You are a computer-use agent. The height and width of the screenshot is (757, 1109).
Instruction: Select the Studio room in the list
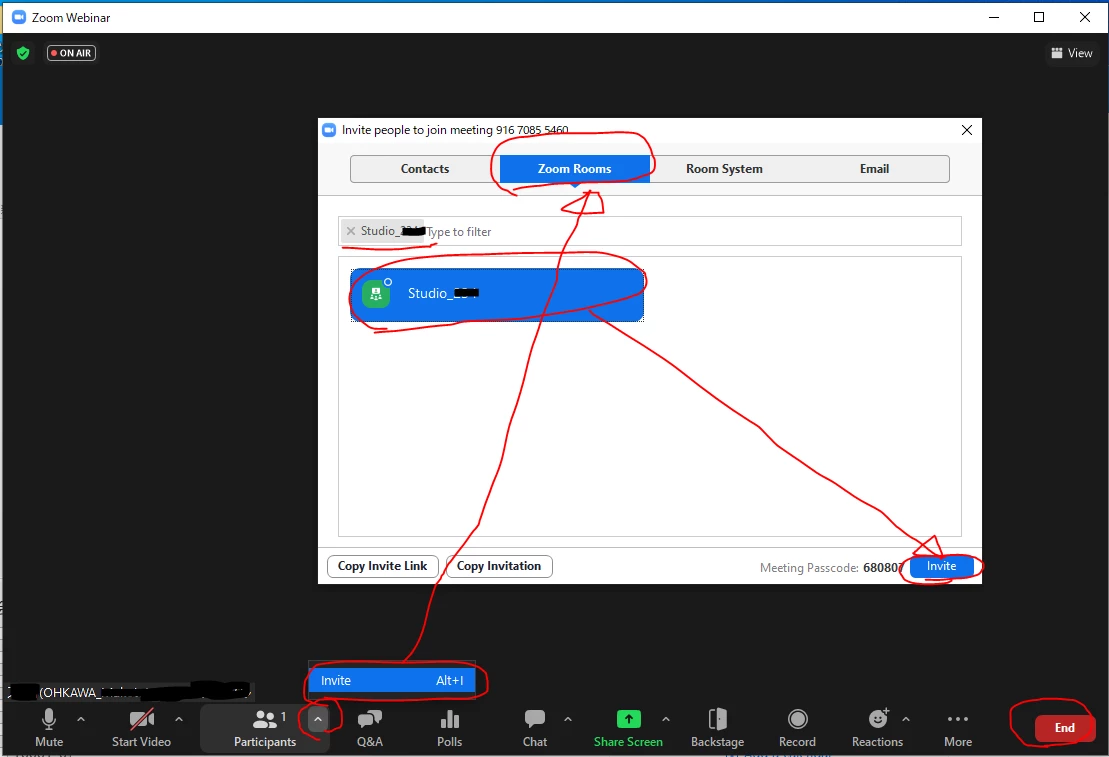click(497, 294)
